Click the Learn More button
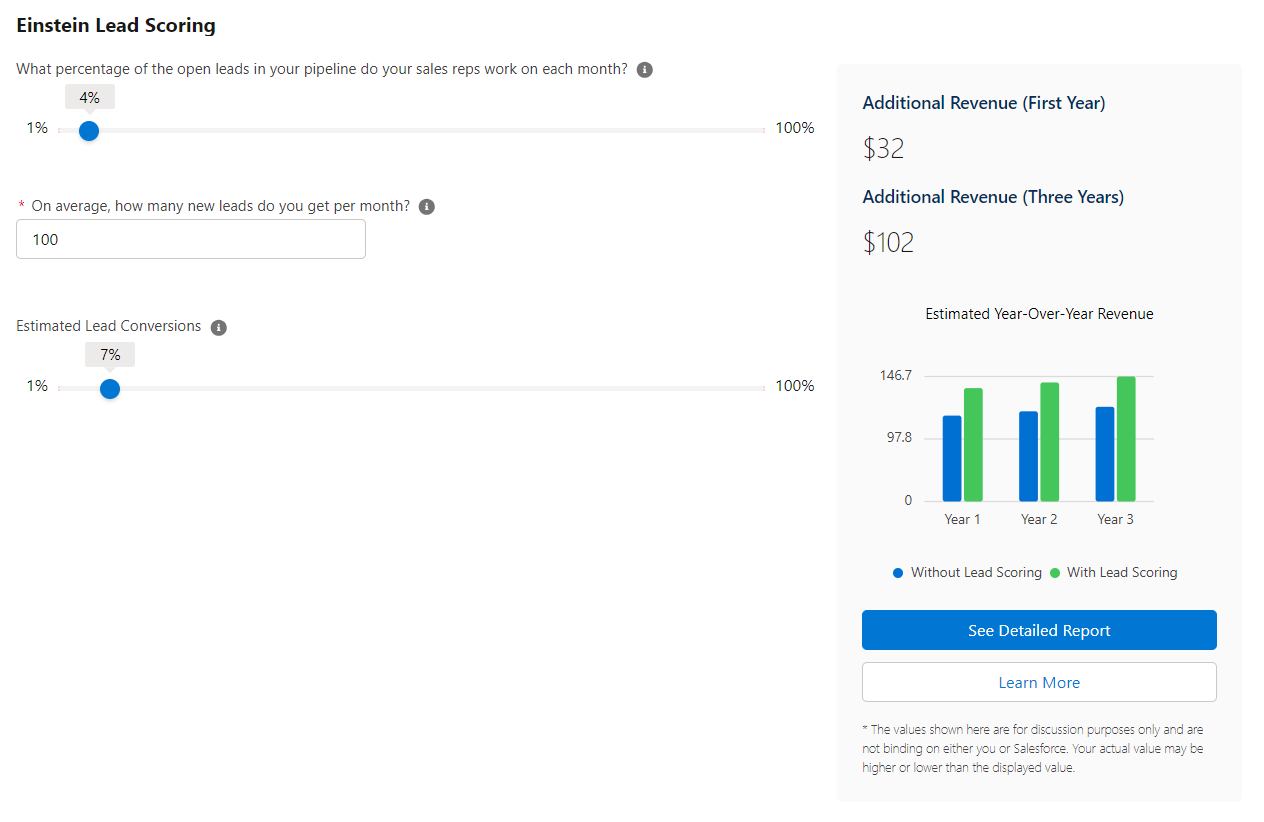 pyautogui.click(x=1039, y=682)
